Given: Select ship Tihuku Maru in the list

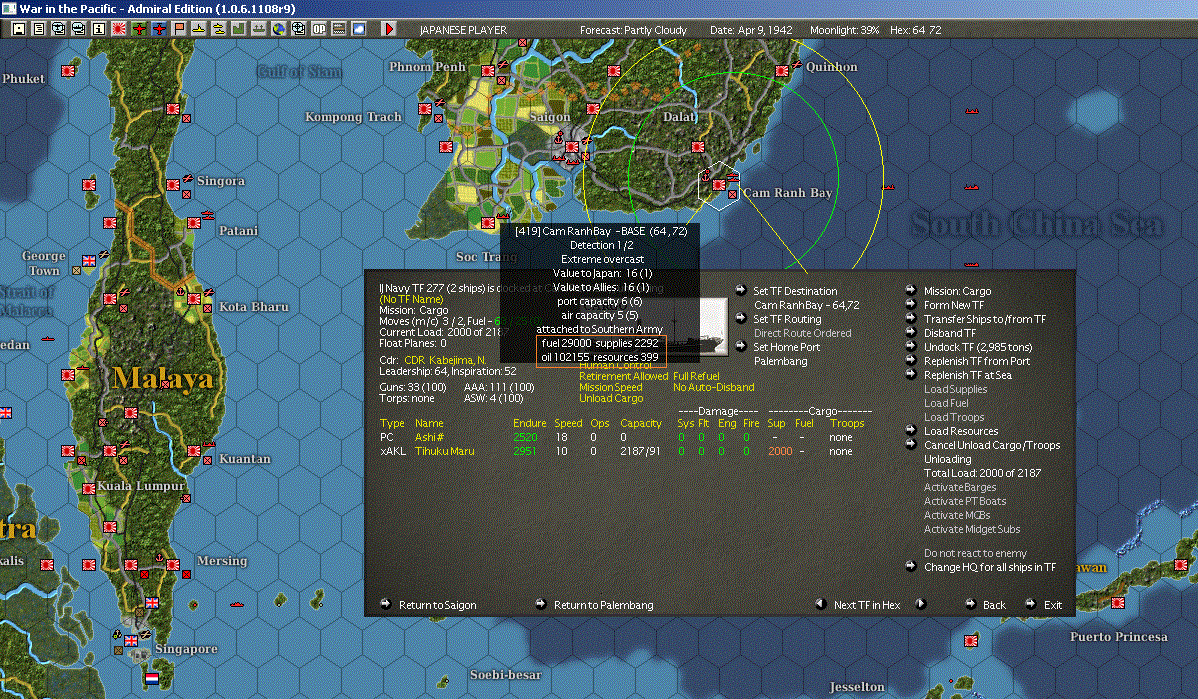Looking at the screenshot, I should click(x=445, y=451).
